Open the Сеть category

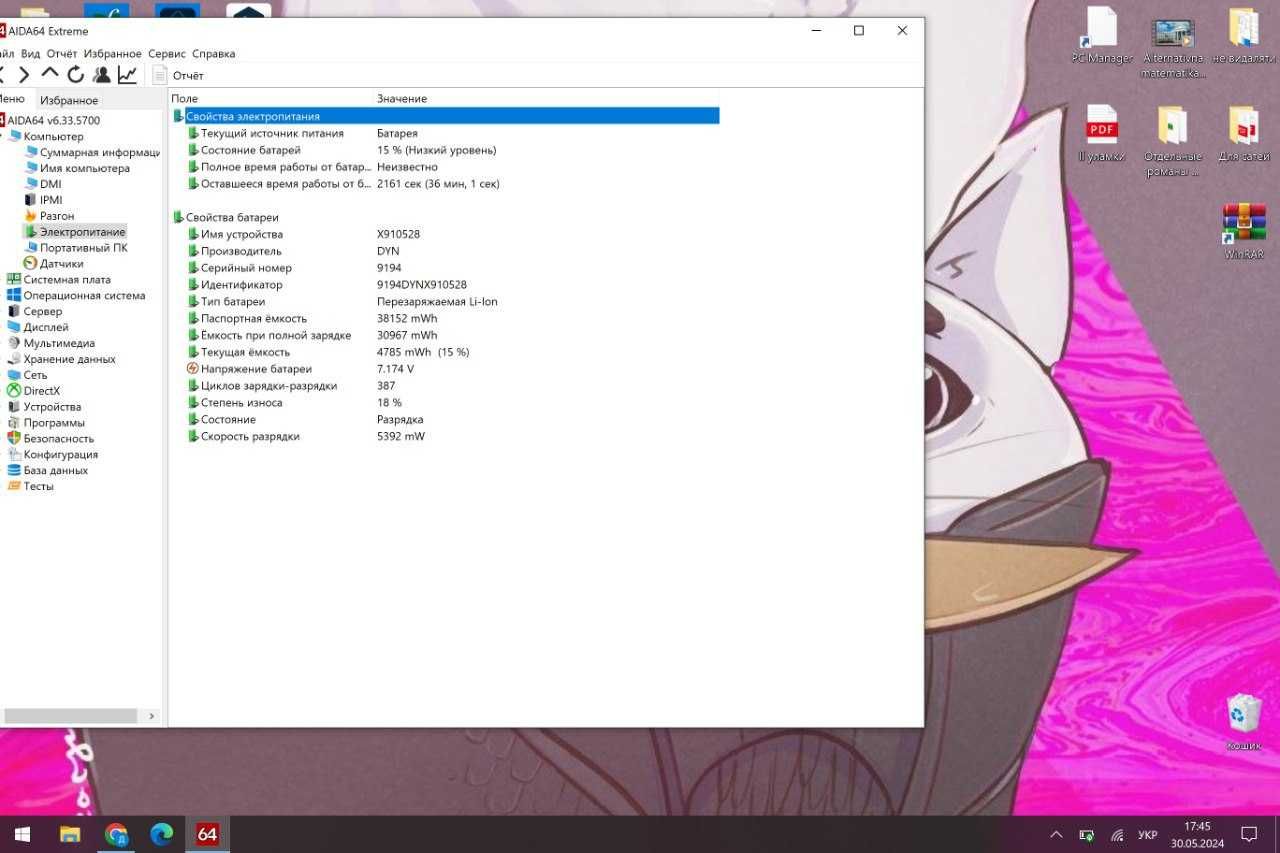coord(27,375)
